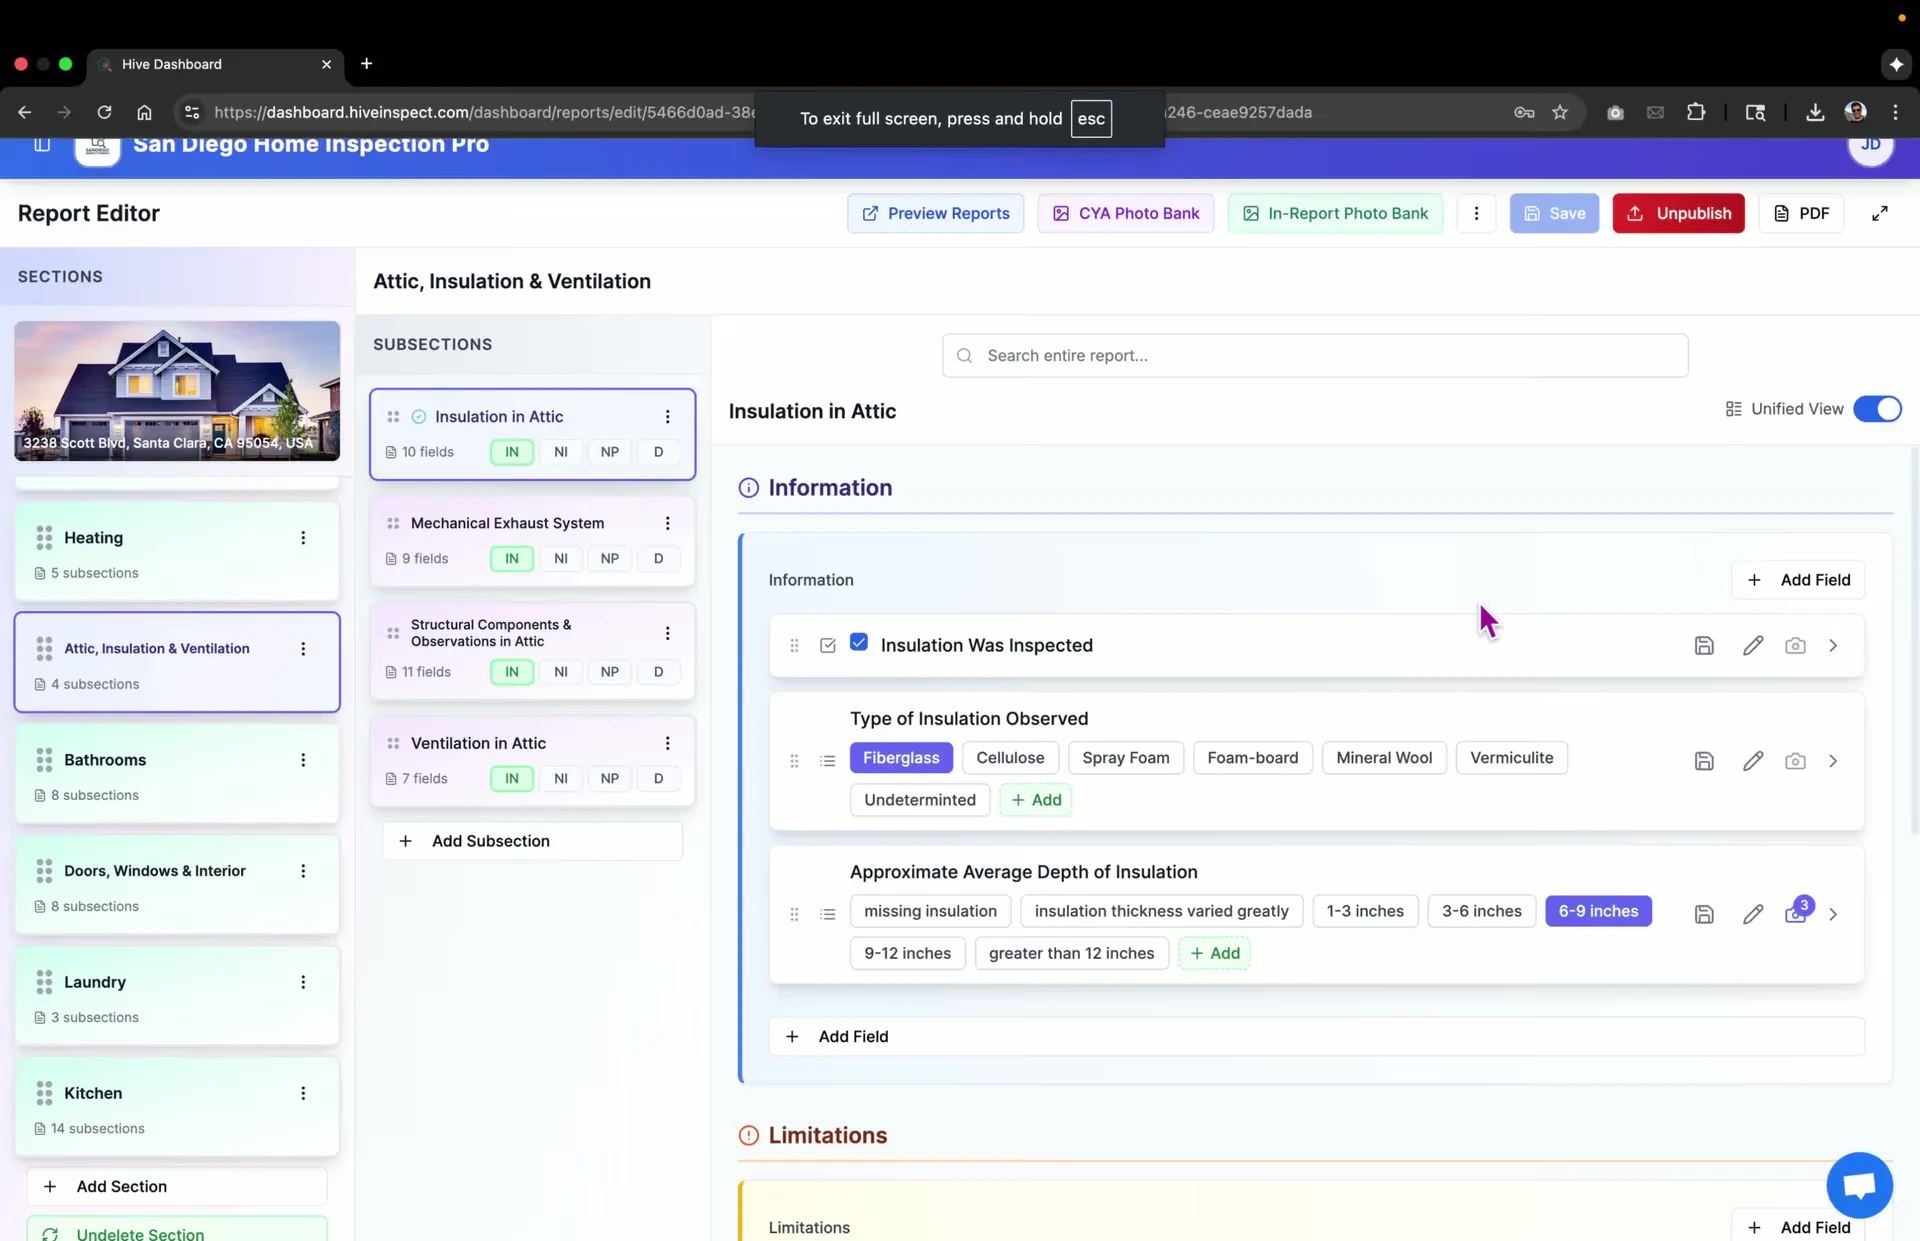Set Insulation in Attic status to NP
1920x1241 pixels.
click(609, 452)
